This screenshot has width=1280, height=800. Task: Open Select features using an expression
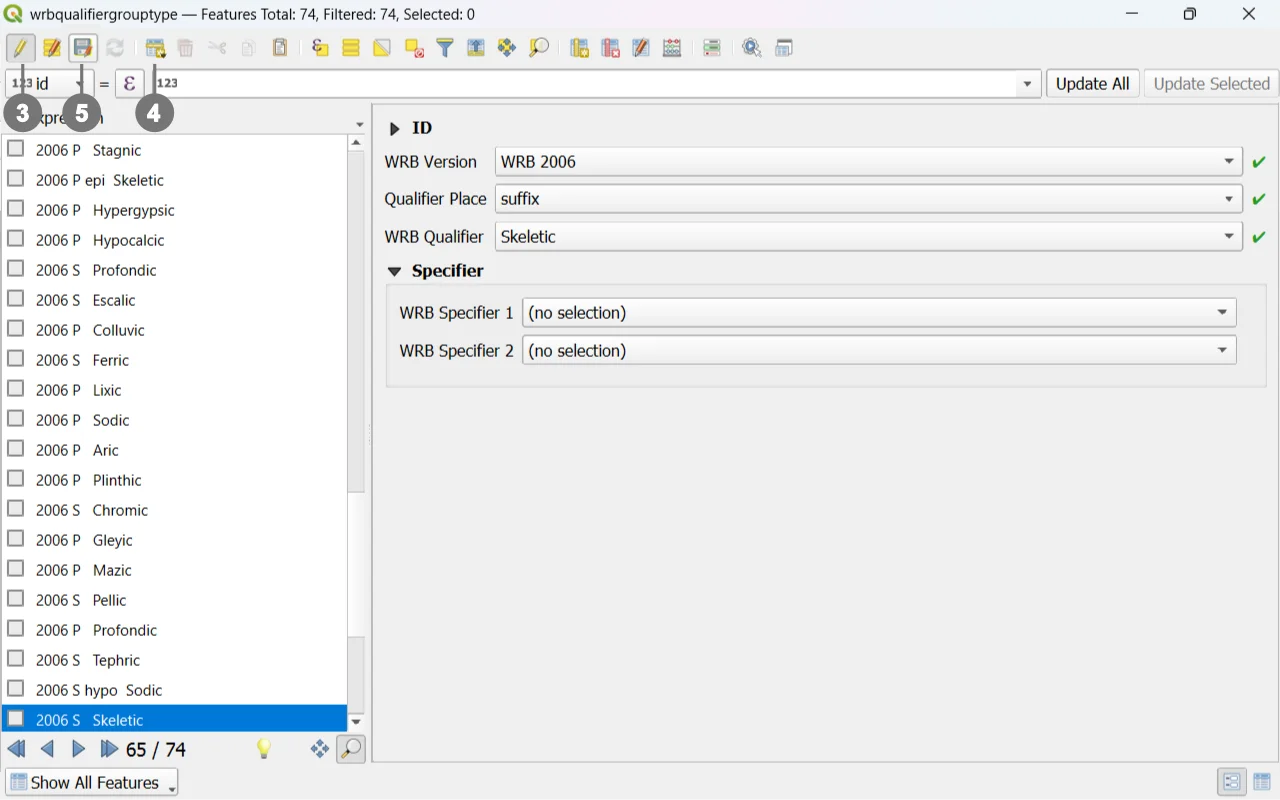(x=320, y=48)
